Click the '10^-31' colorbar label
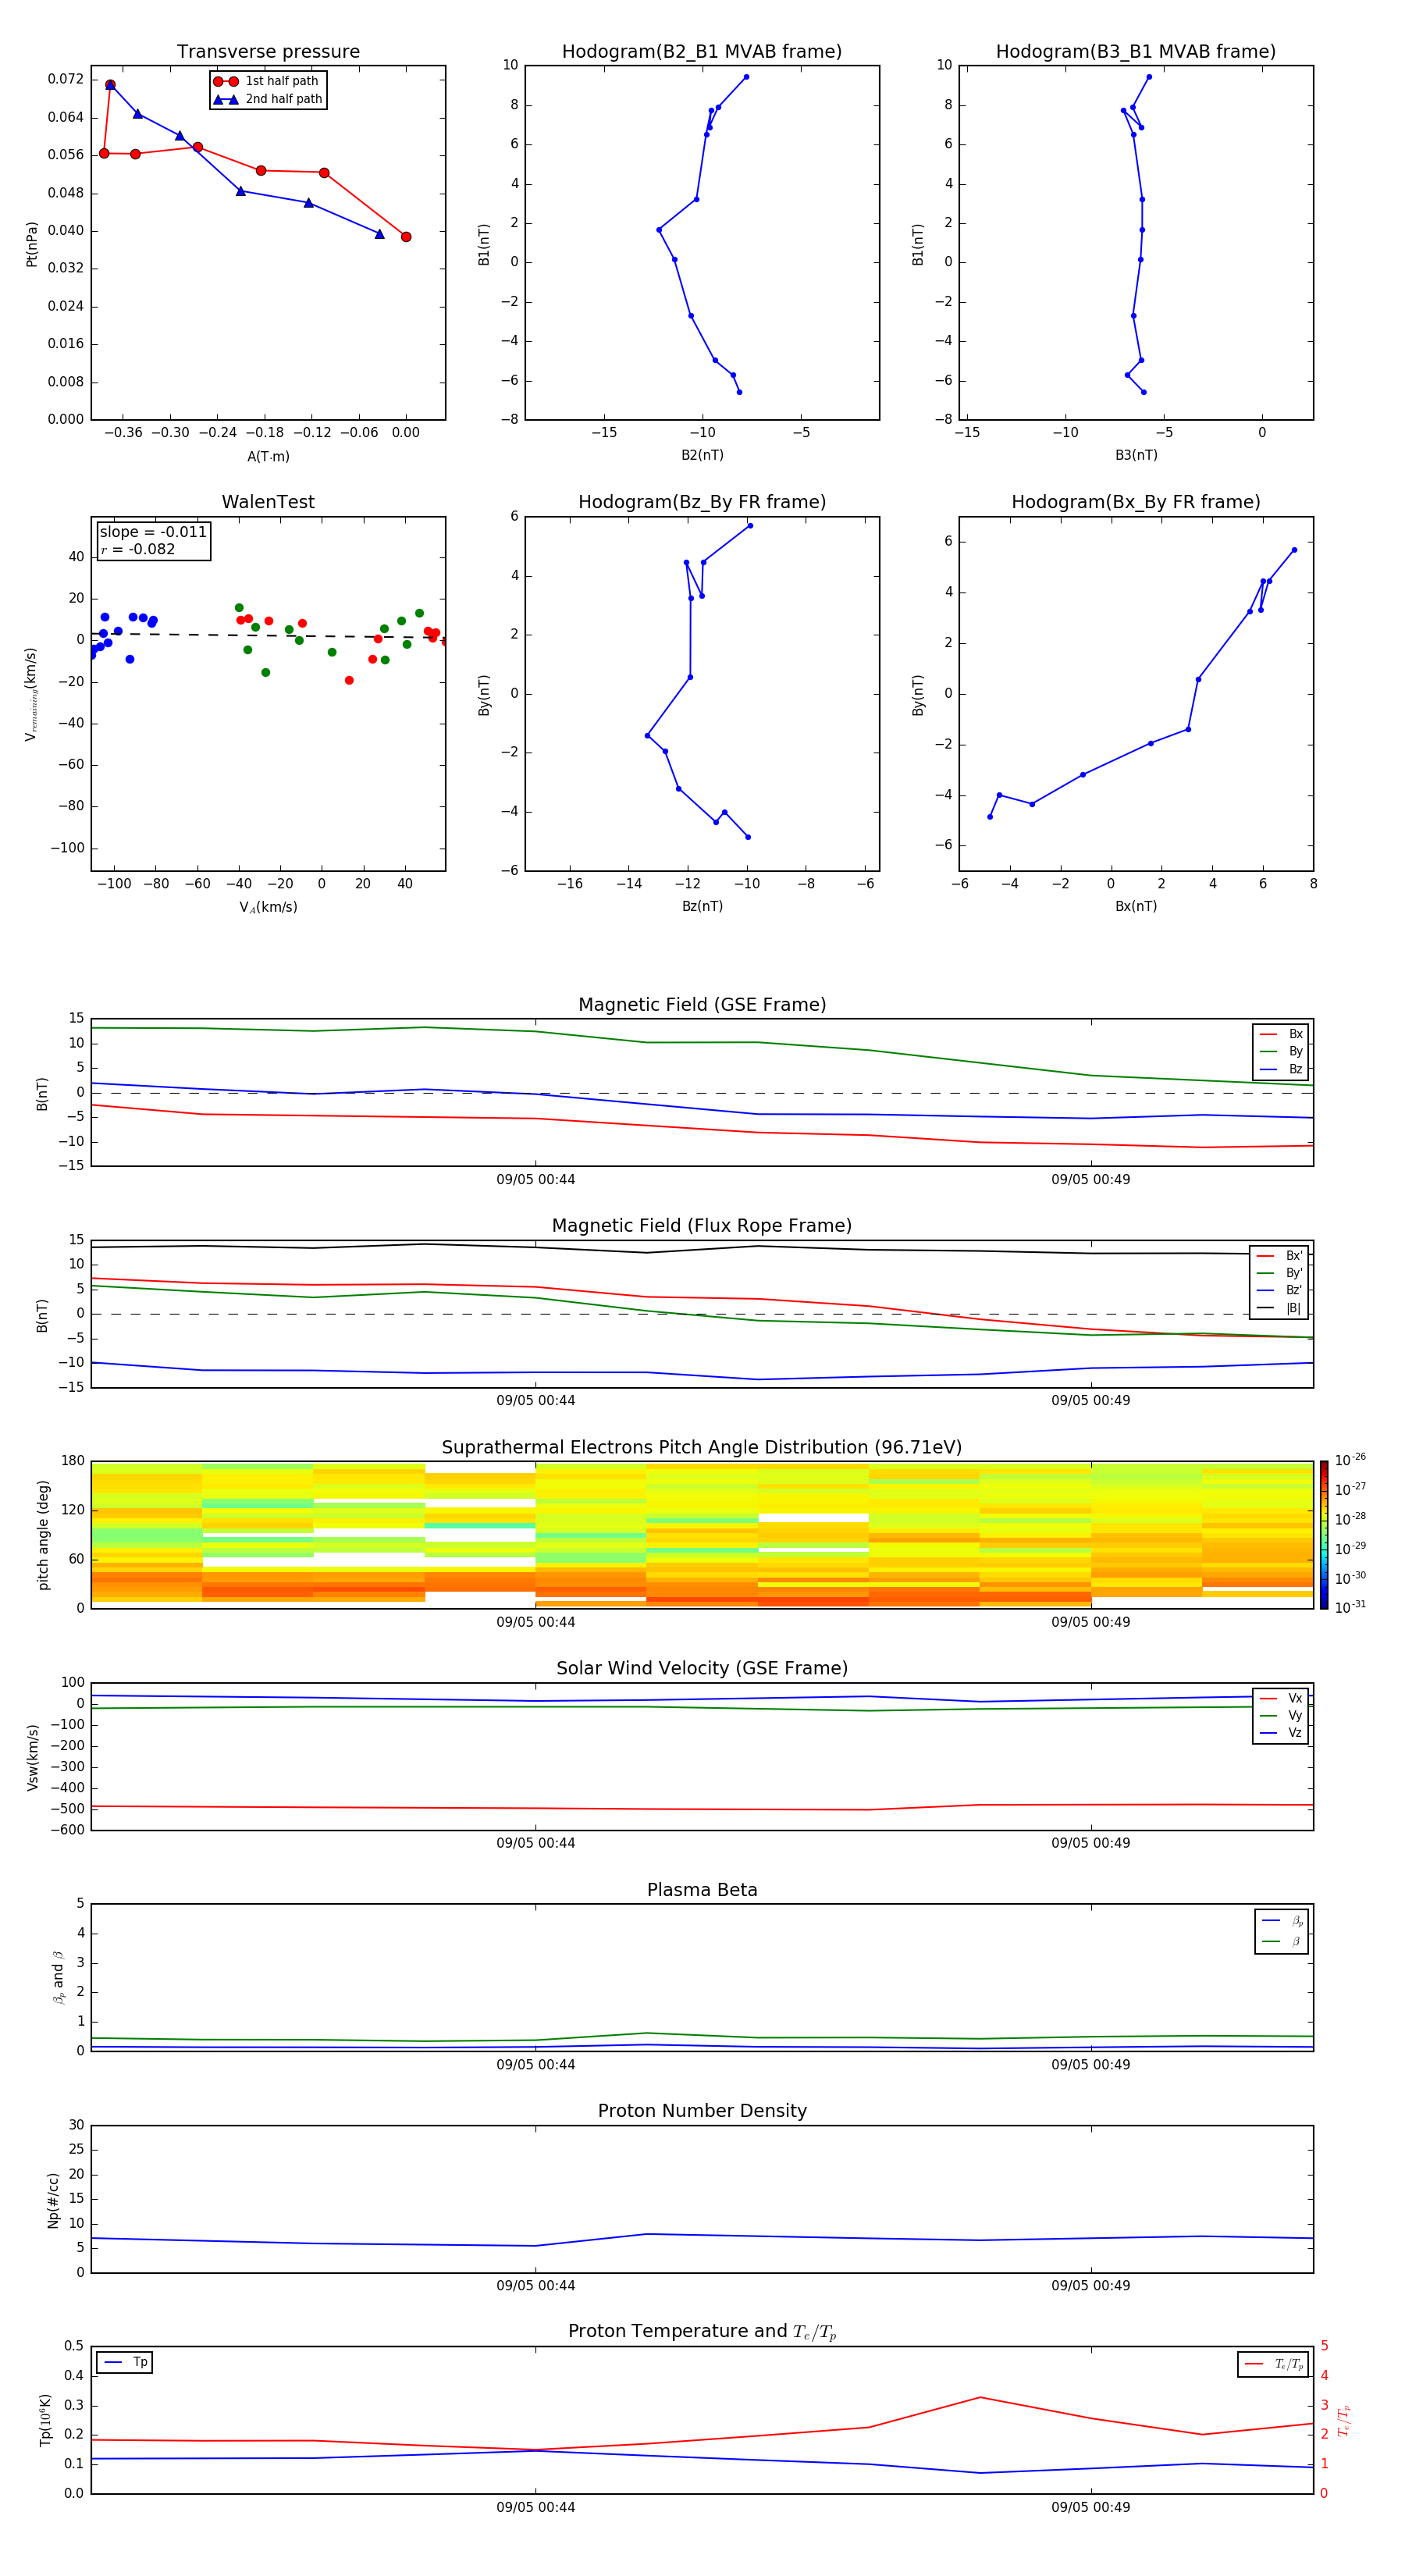This screenshot has width=1405, height=2576. [1350, 1607]
